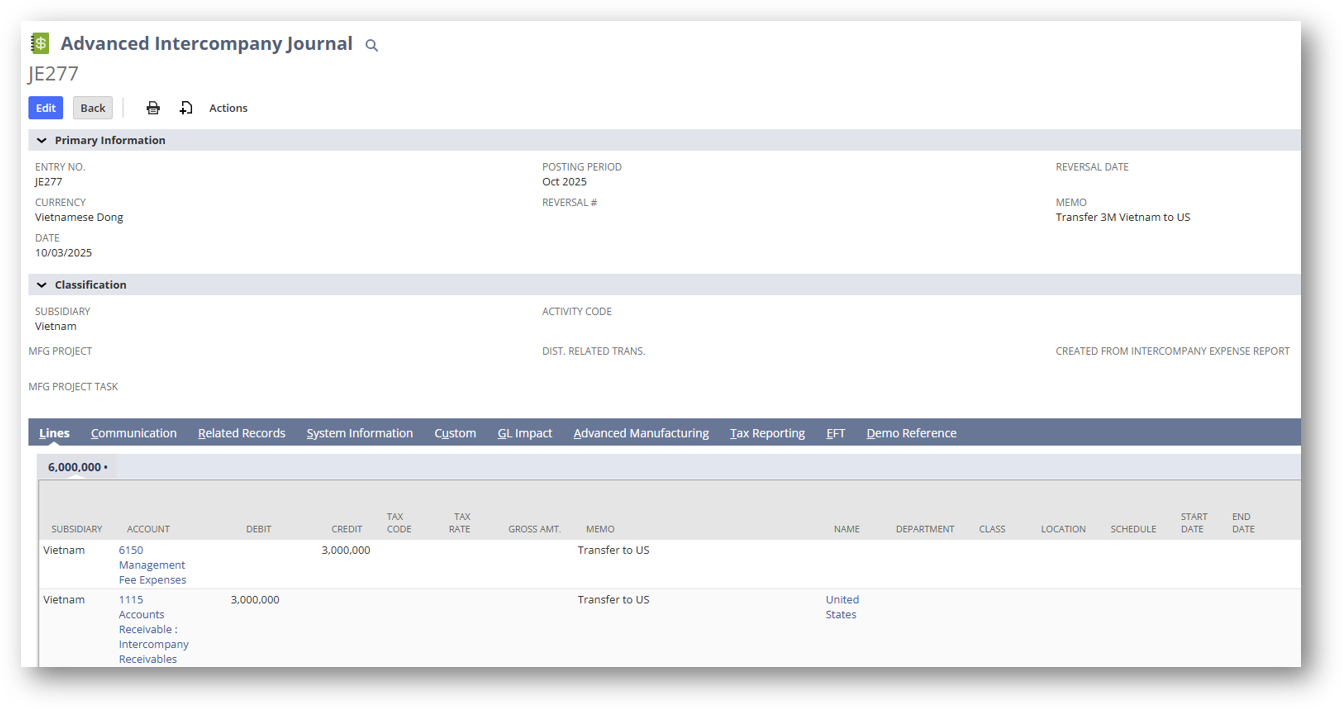Collapse the Primary Information section
This screenshot has width=1343, height=709.
coord(41,140)
